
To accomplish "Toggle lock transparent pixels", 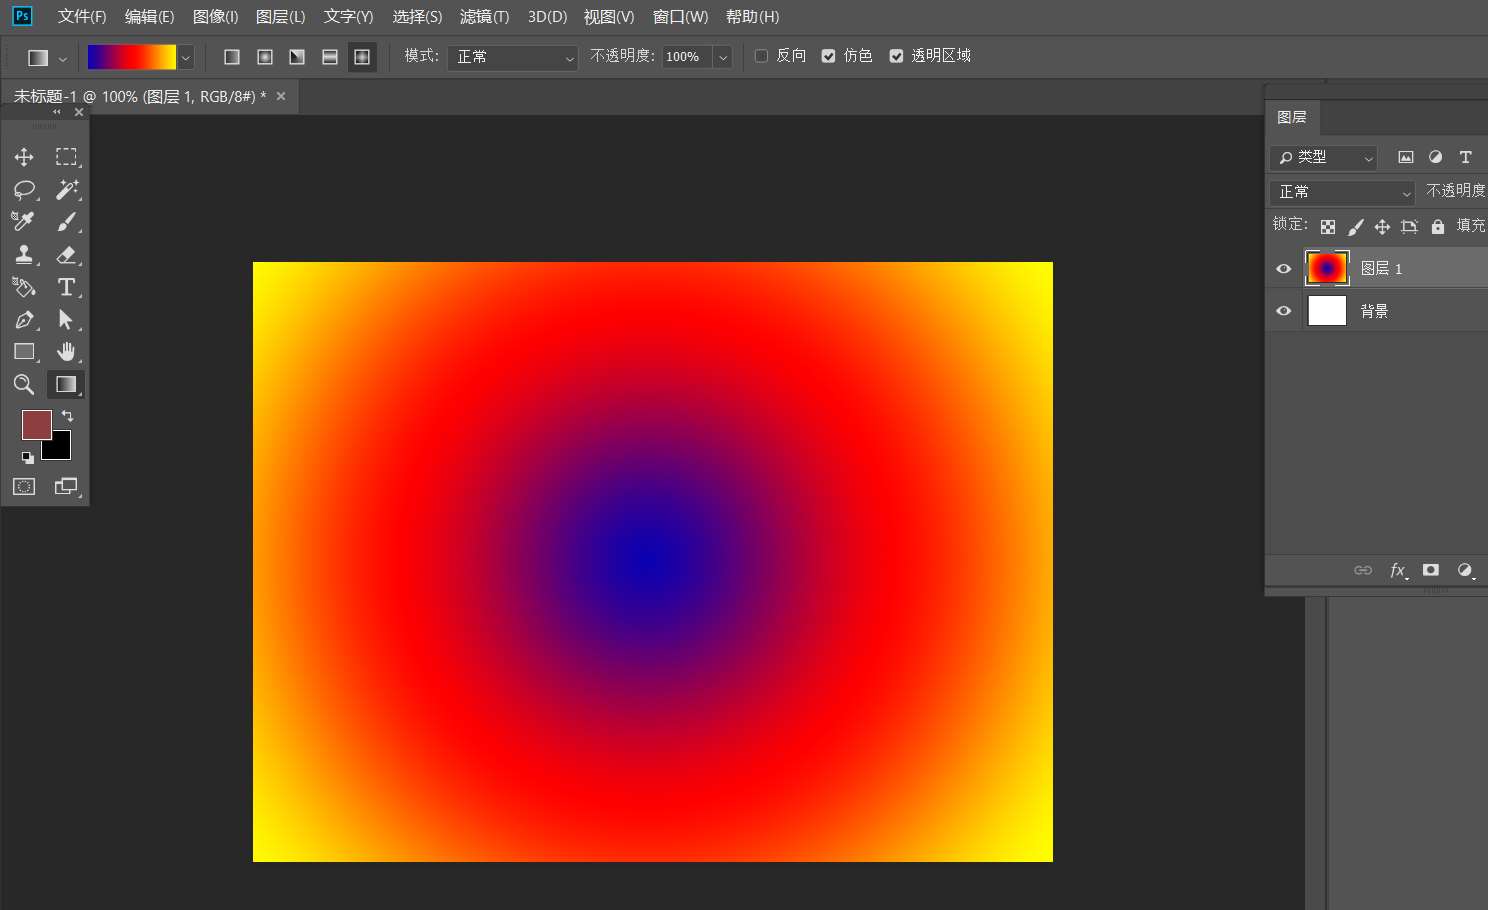I will coord(1328,227).
